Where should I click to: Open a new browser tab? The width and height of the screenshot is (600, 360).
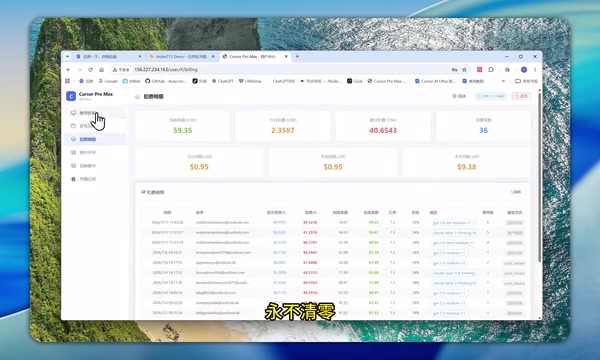tap(297, 57)
